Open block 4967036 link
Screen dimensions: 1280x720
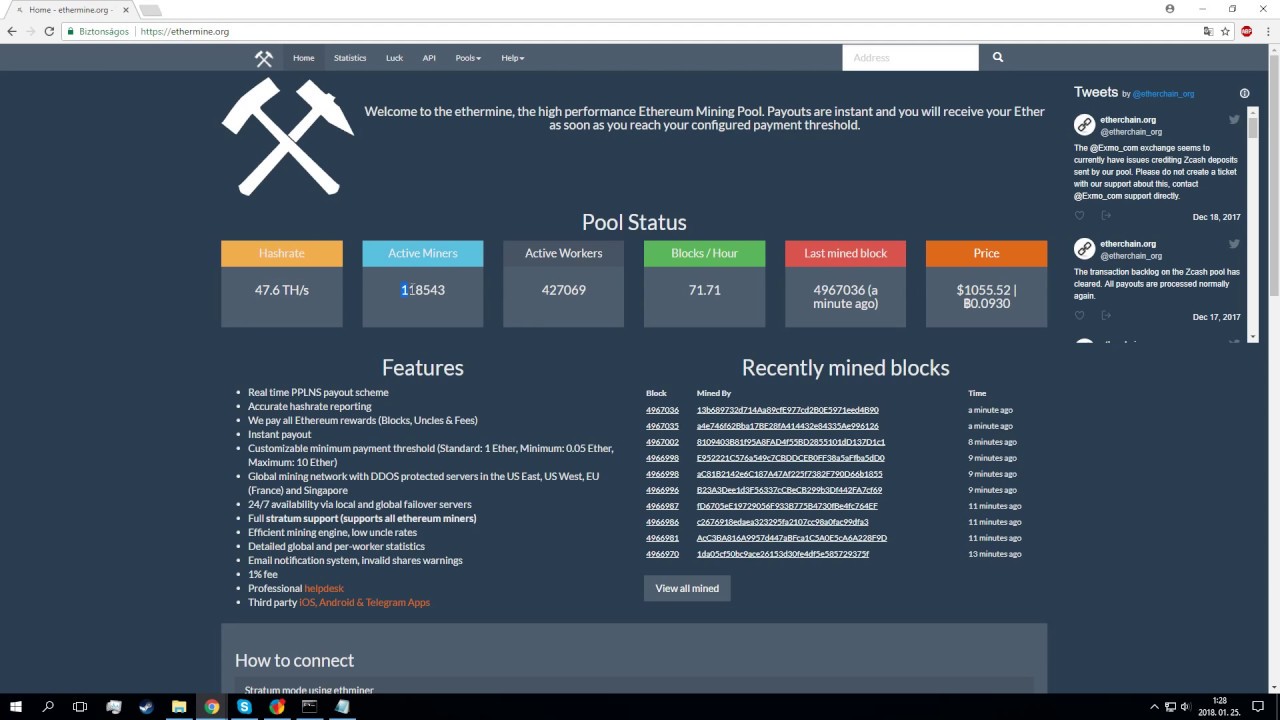(662, 410)
